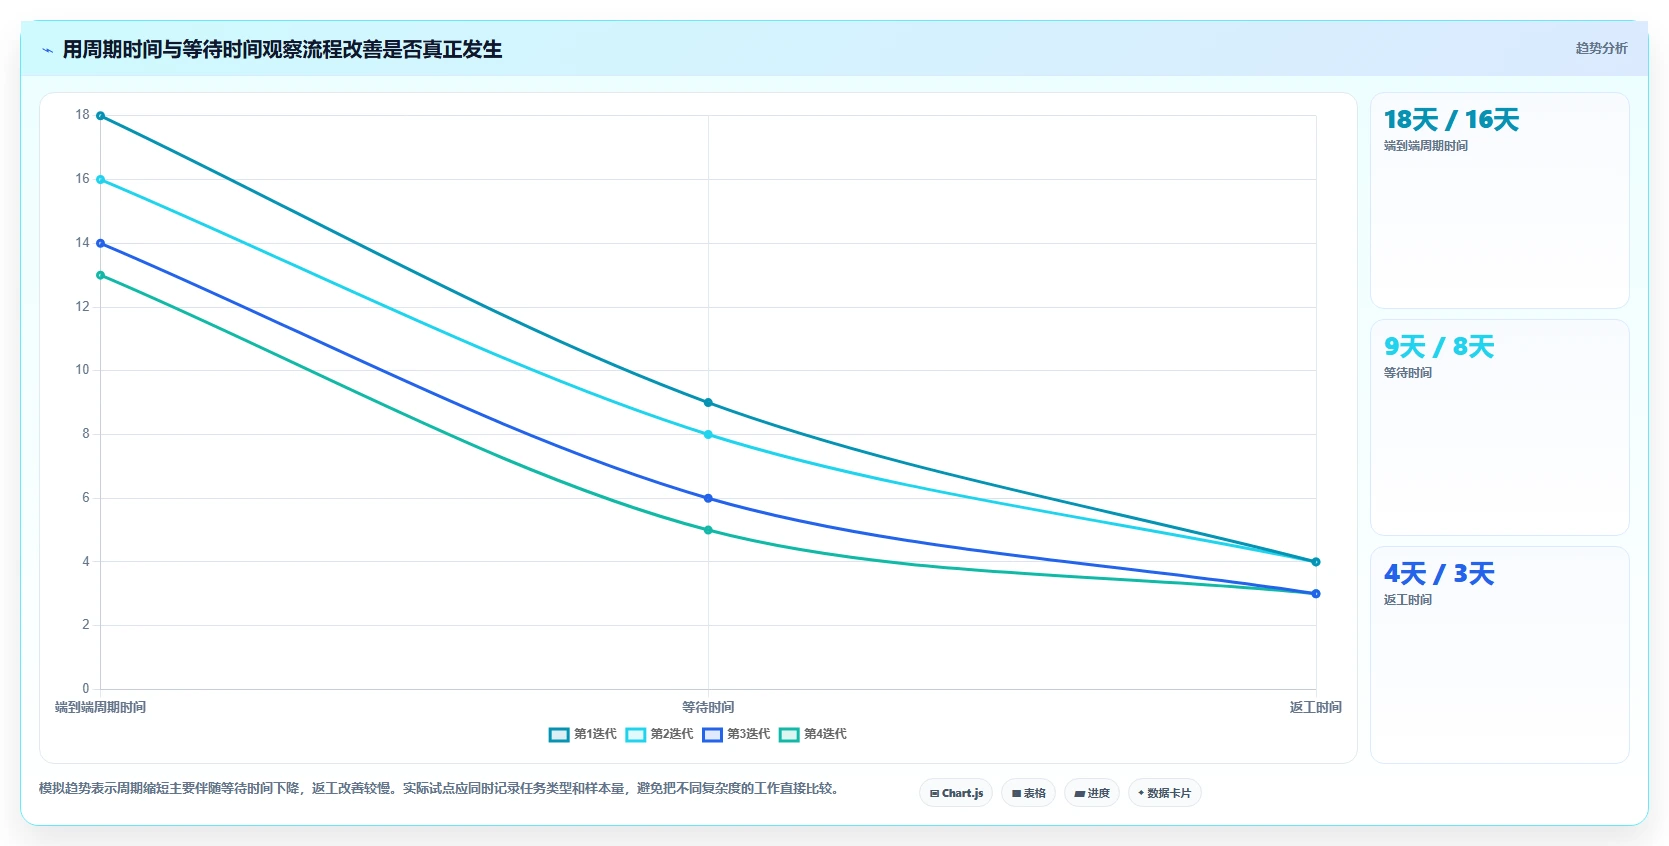Click the 第1迭代 等待时间 point at 9
The width and height of the screenshot is (1669, 846).
[x=708, y=403]
